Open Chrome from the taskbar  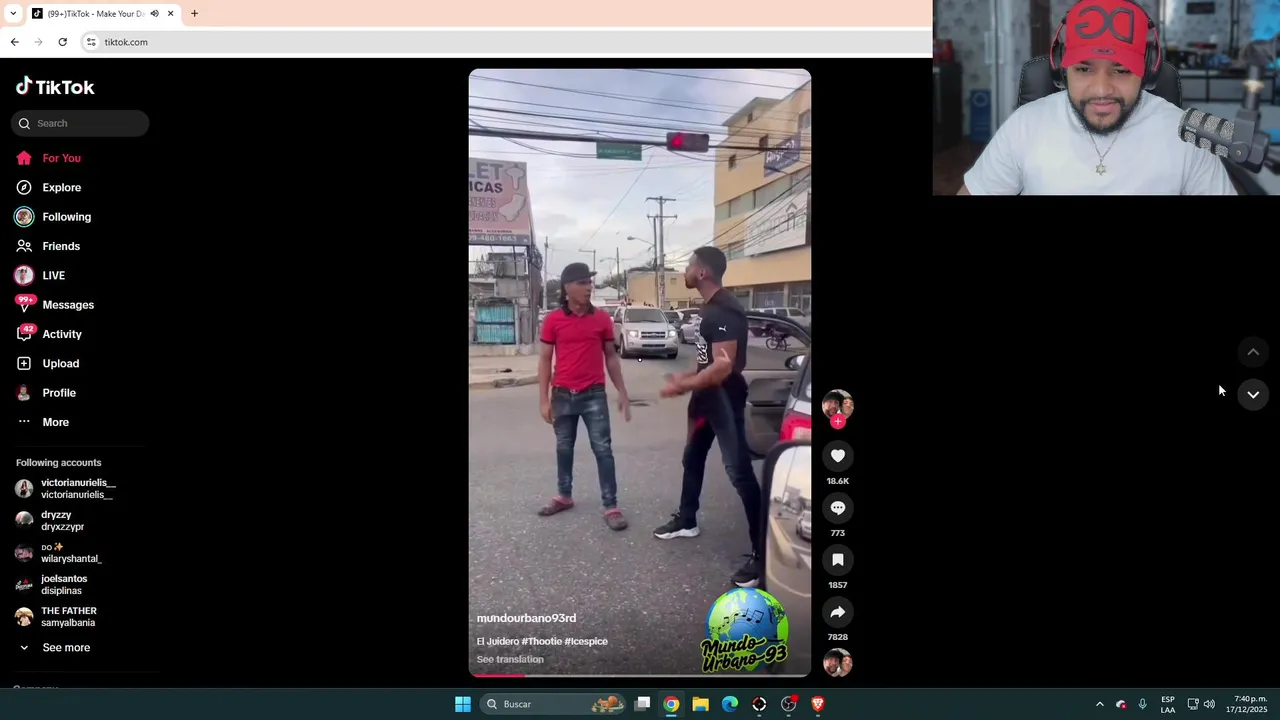[x=671, y=704]
